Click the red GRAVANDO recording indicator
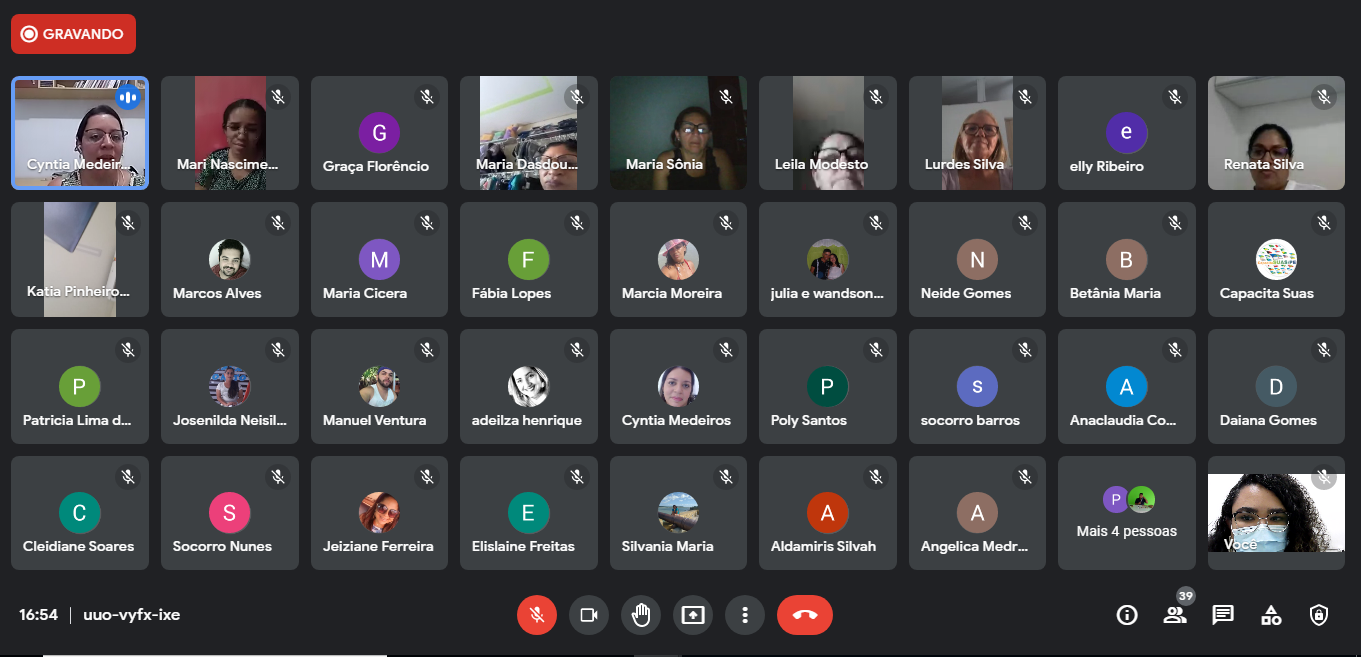Viewport: 1361px width, 657px height. [x=73, y=34]
